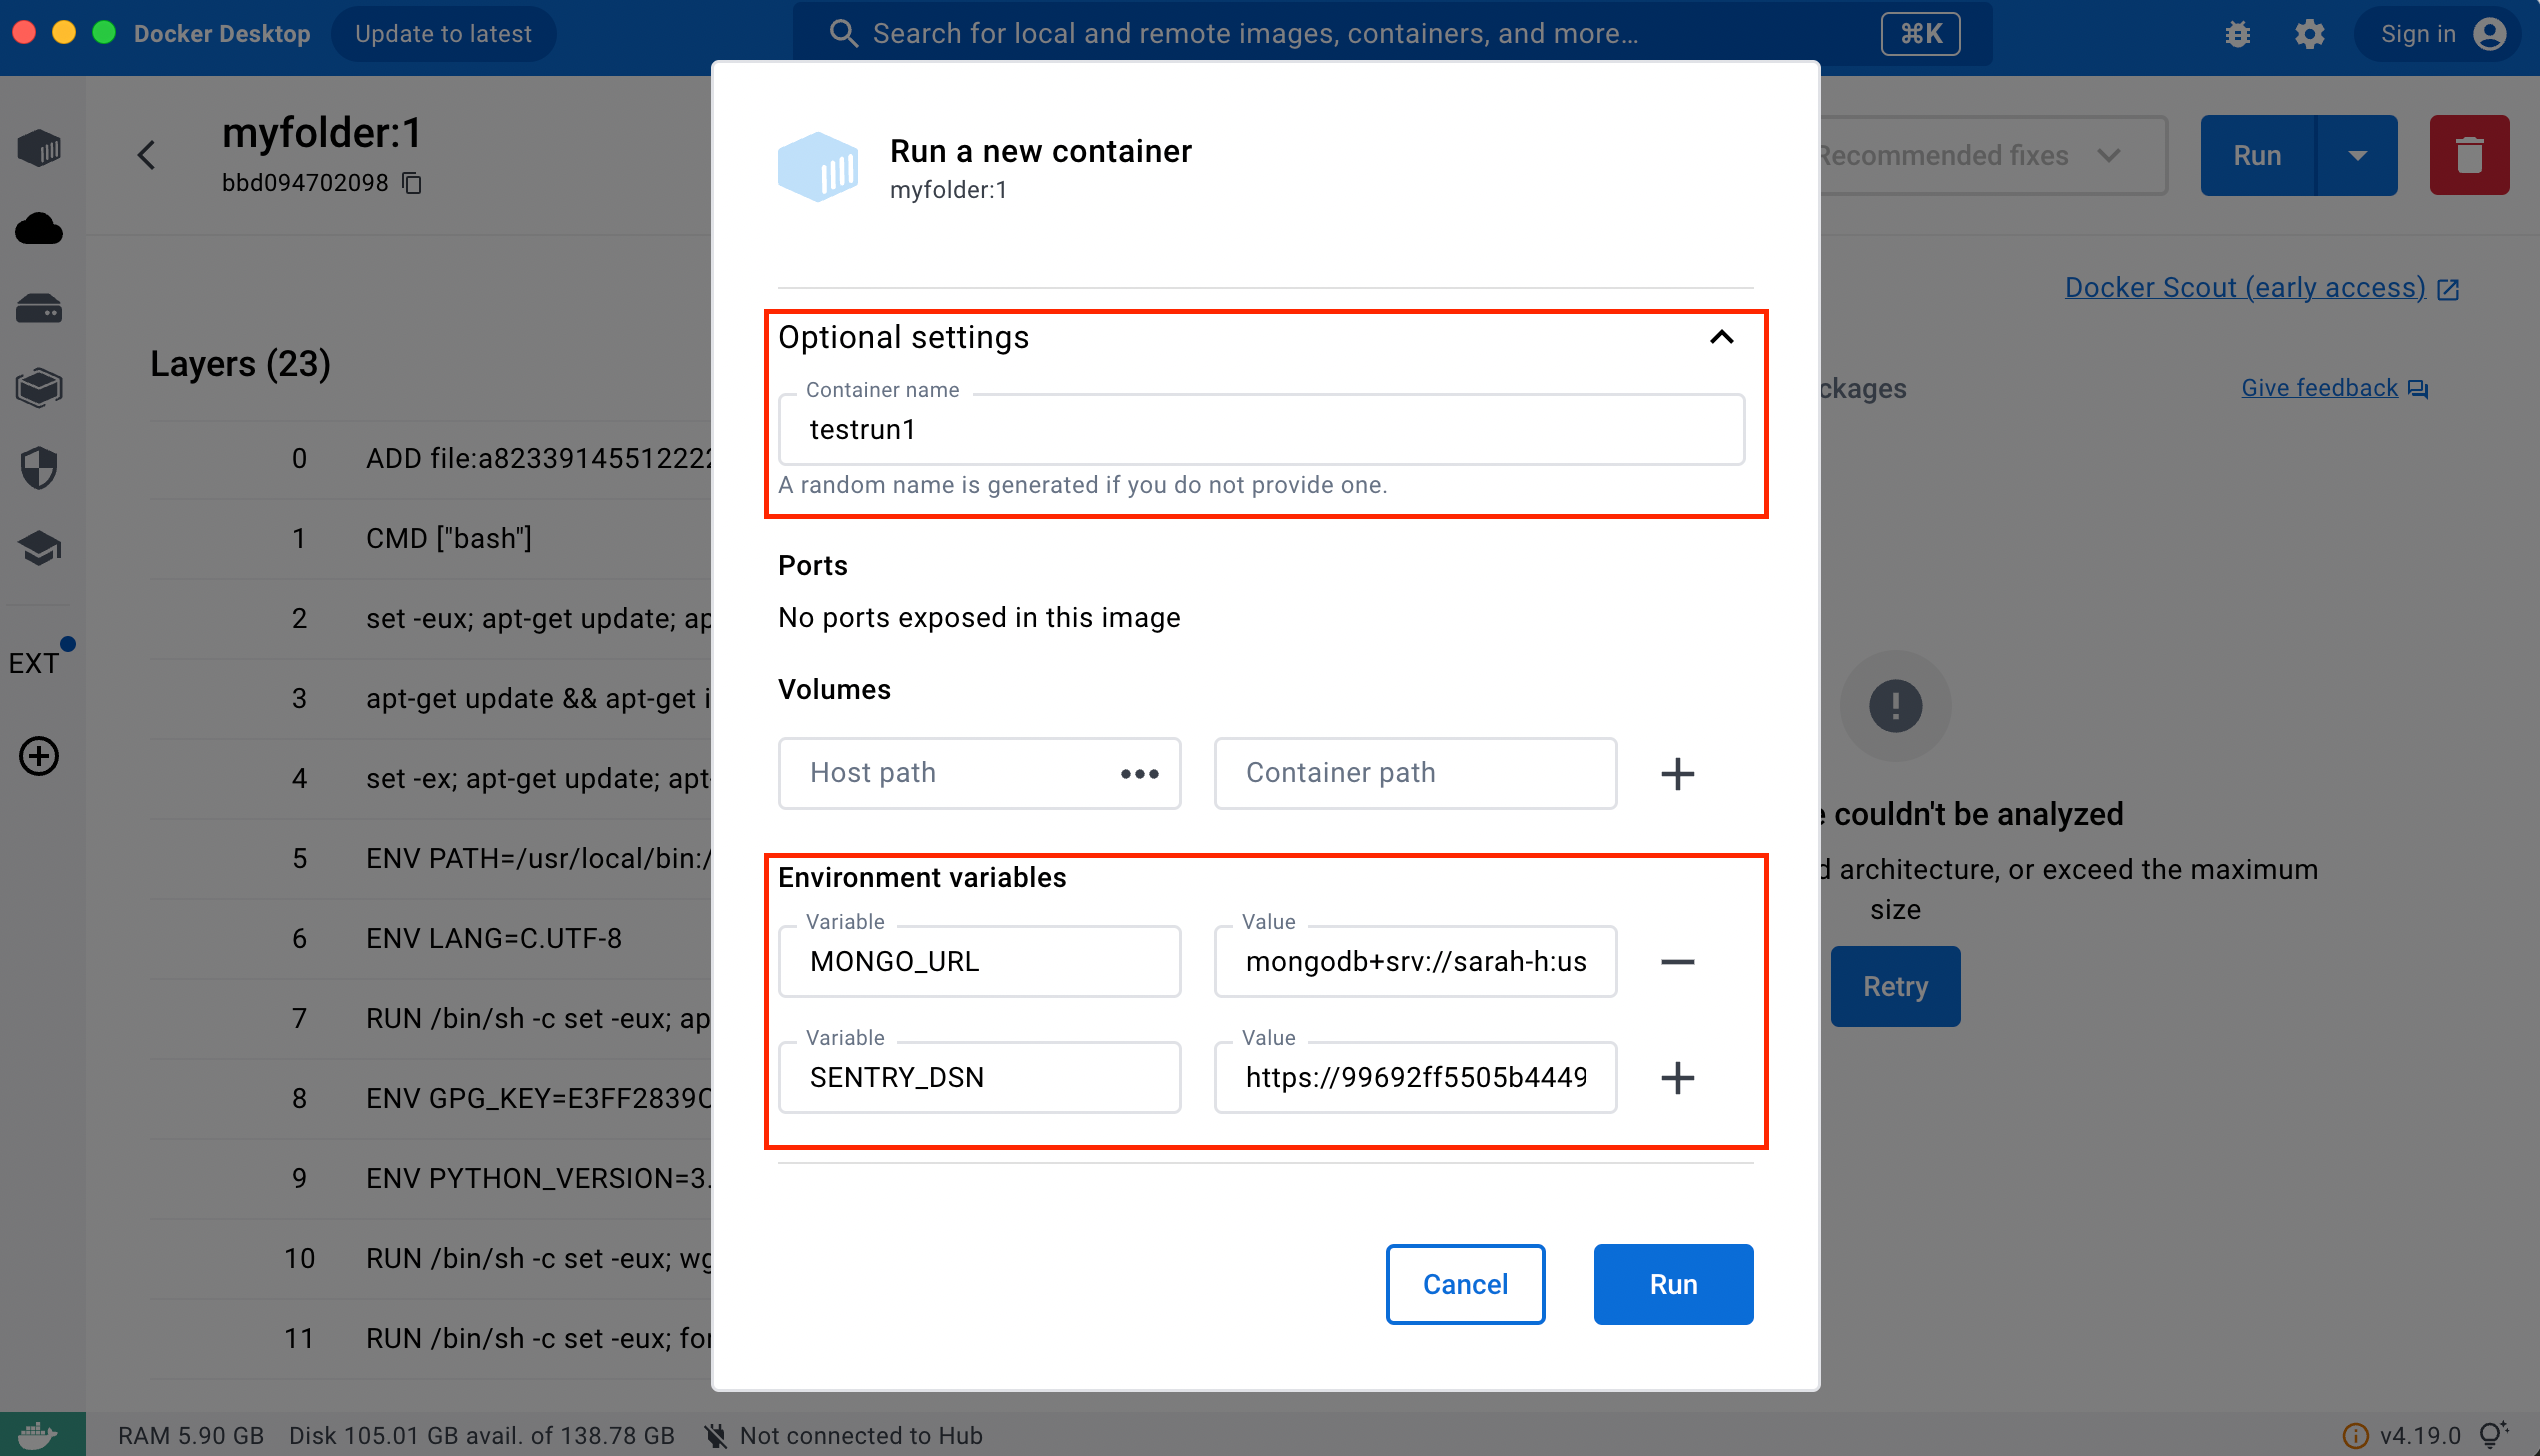Collapse the Optional settings section
This screenshot has width=2540, height=1456.
pos(1721,337)
